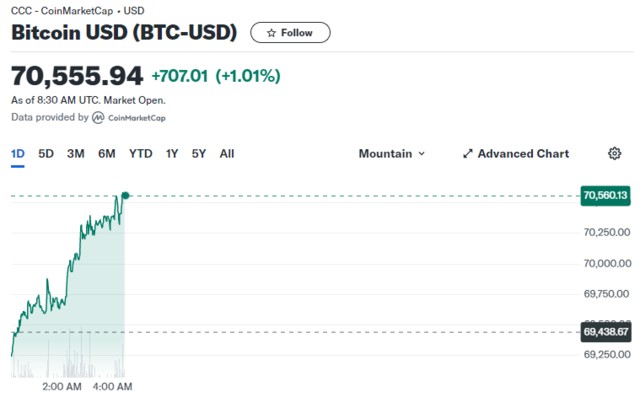640x397 pixels.
Task: Click the 69,438.67 previous close label
Action: click(606, 332)
